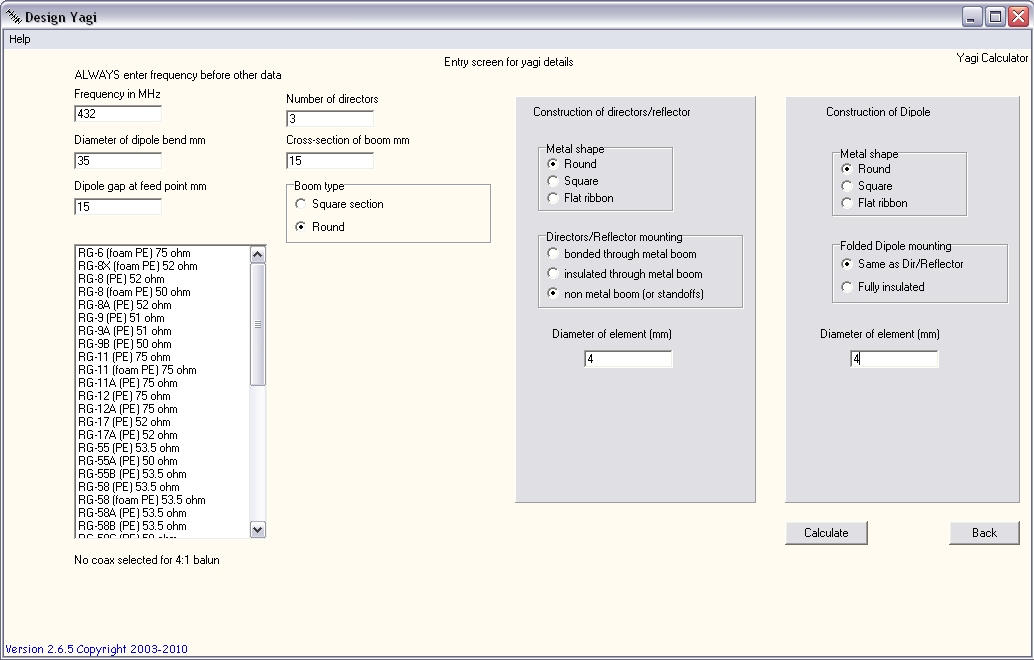Screen dimensions: 1034x660
Task: Minimize the Design Yagi window
Action: click(971, 16)
